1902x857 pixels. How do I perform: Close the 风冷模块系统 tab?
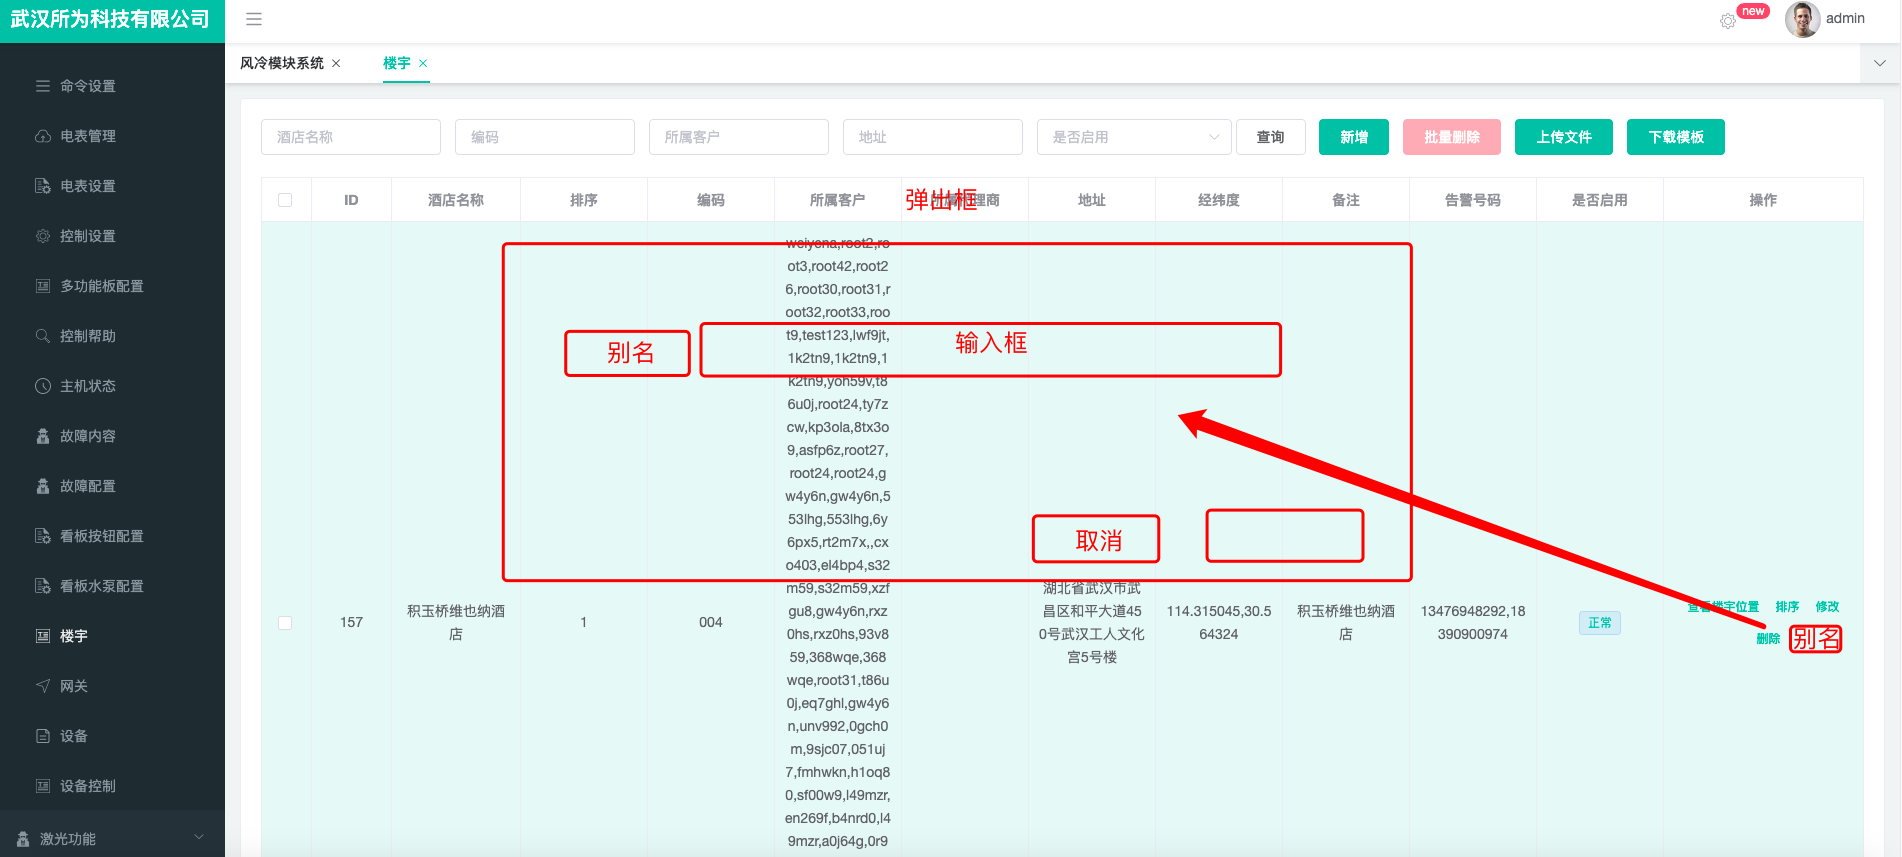pos(336,63)
